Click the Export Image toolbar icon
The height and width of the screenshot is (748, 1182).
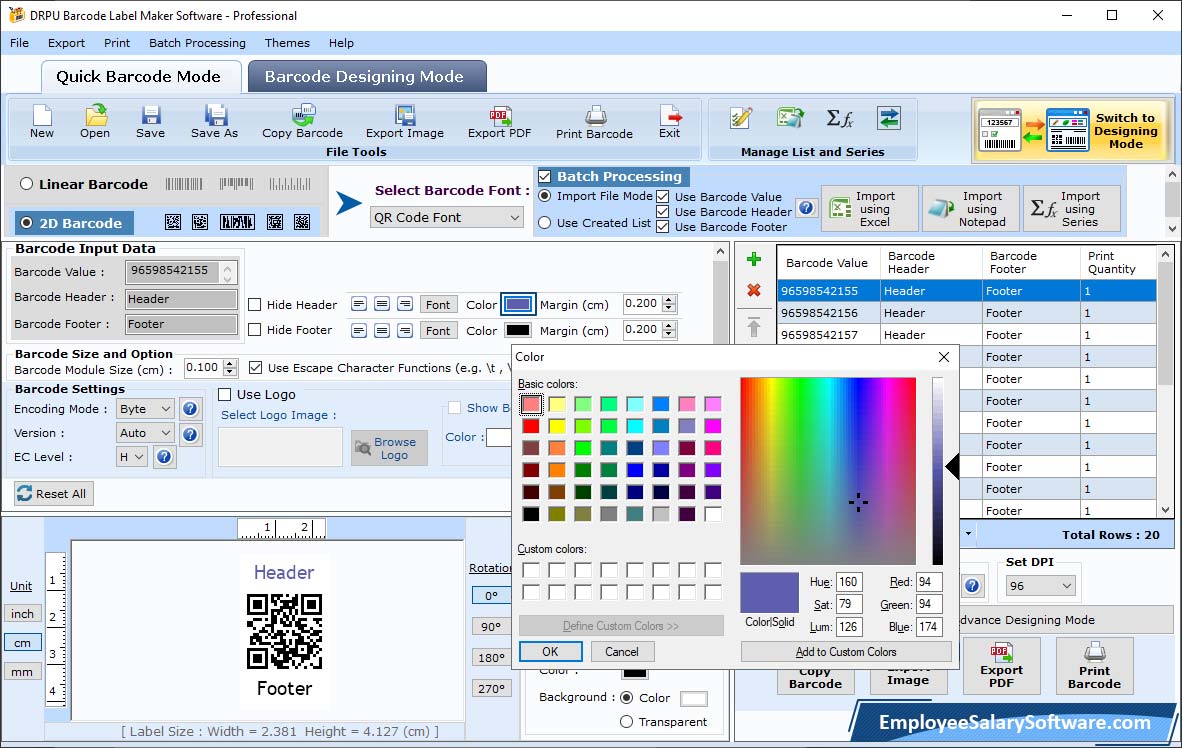tap(405, 122)
